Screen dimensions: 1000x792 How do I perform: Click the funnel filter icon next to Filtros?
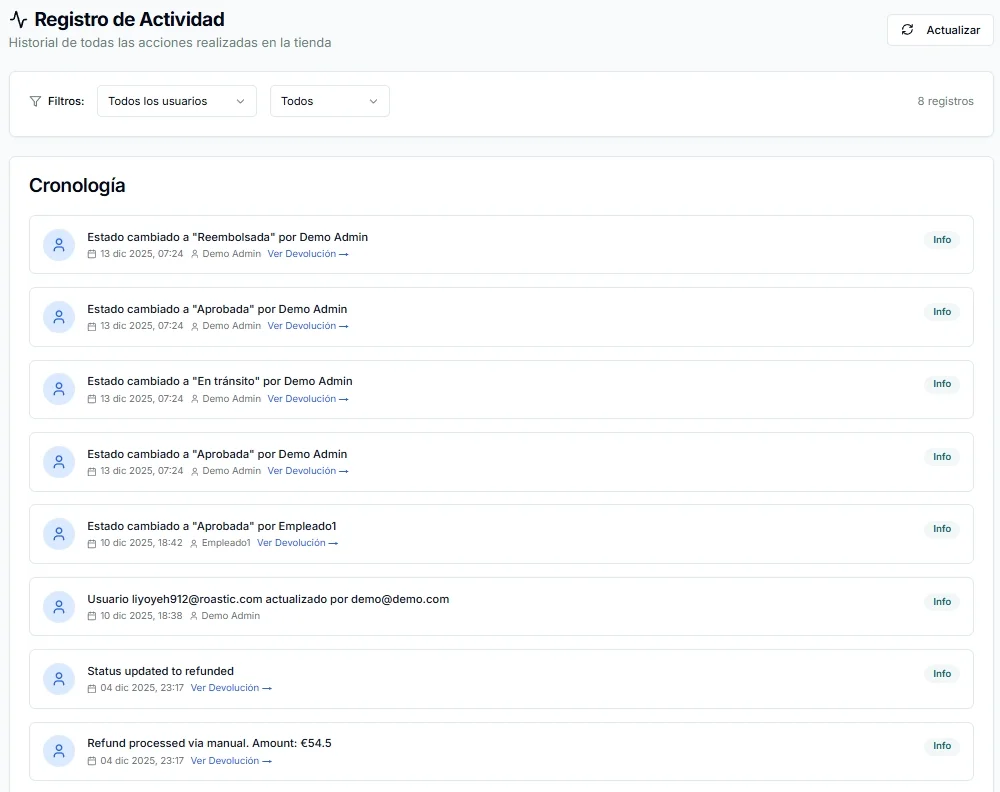point(36,101)
